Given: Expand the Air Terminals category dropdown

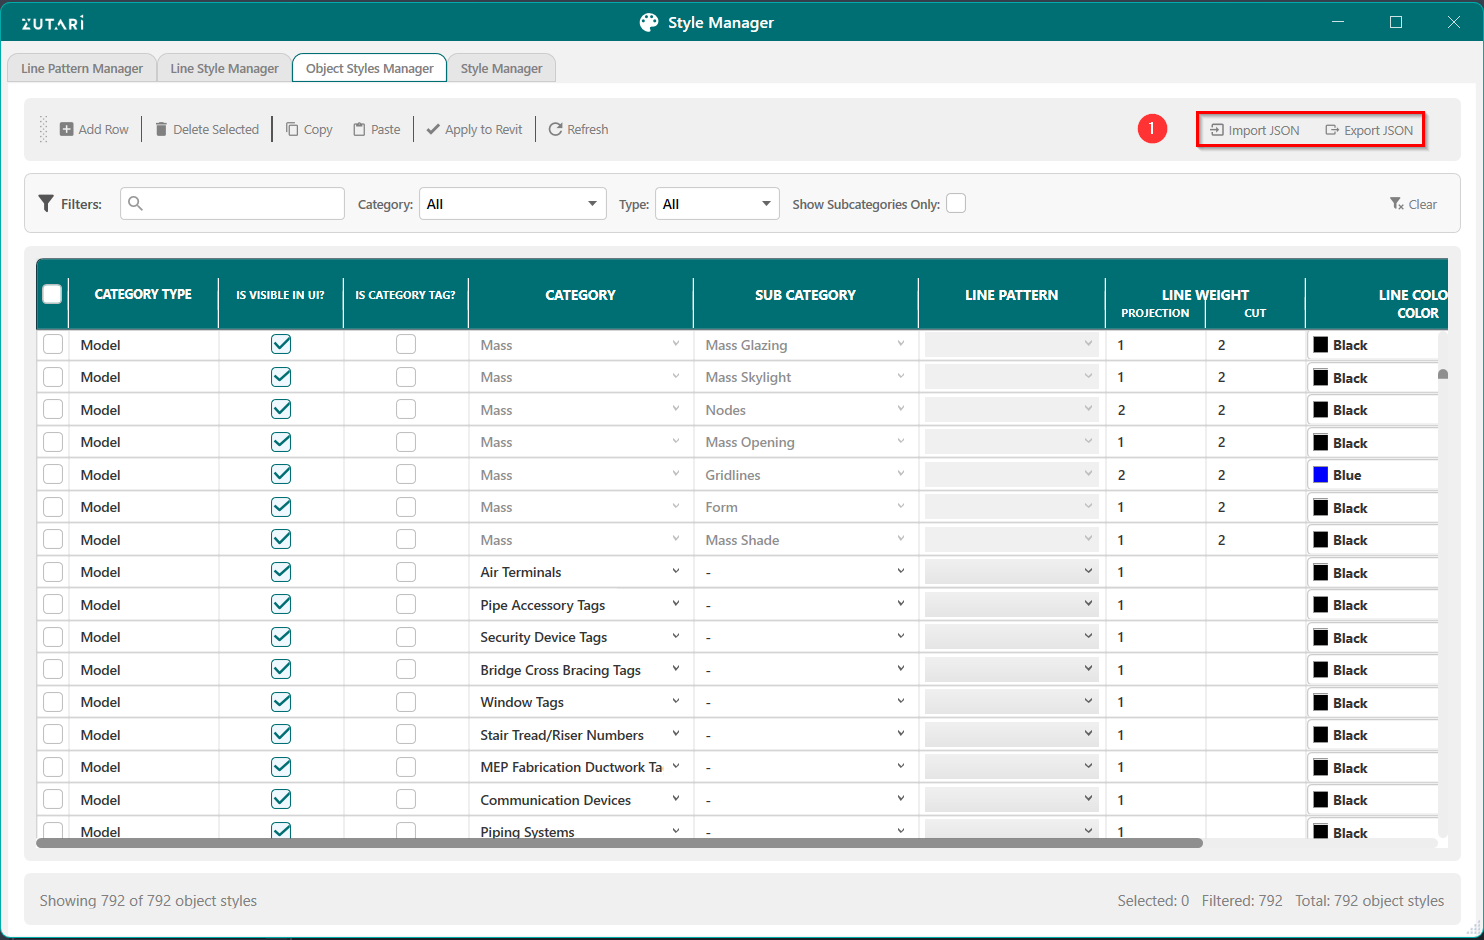Looking at the screenshot, I should 676,572.
